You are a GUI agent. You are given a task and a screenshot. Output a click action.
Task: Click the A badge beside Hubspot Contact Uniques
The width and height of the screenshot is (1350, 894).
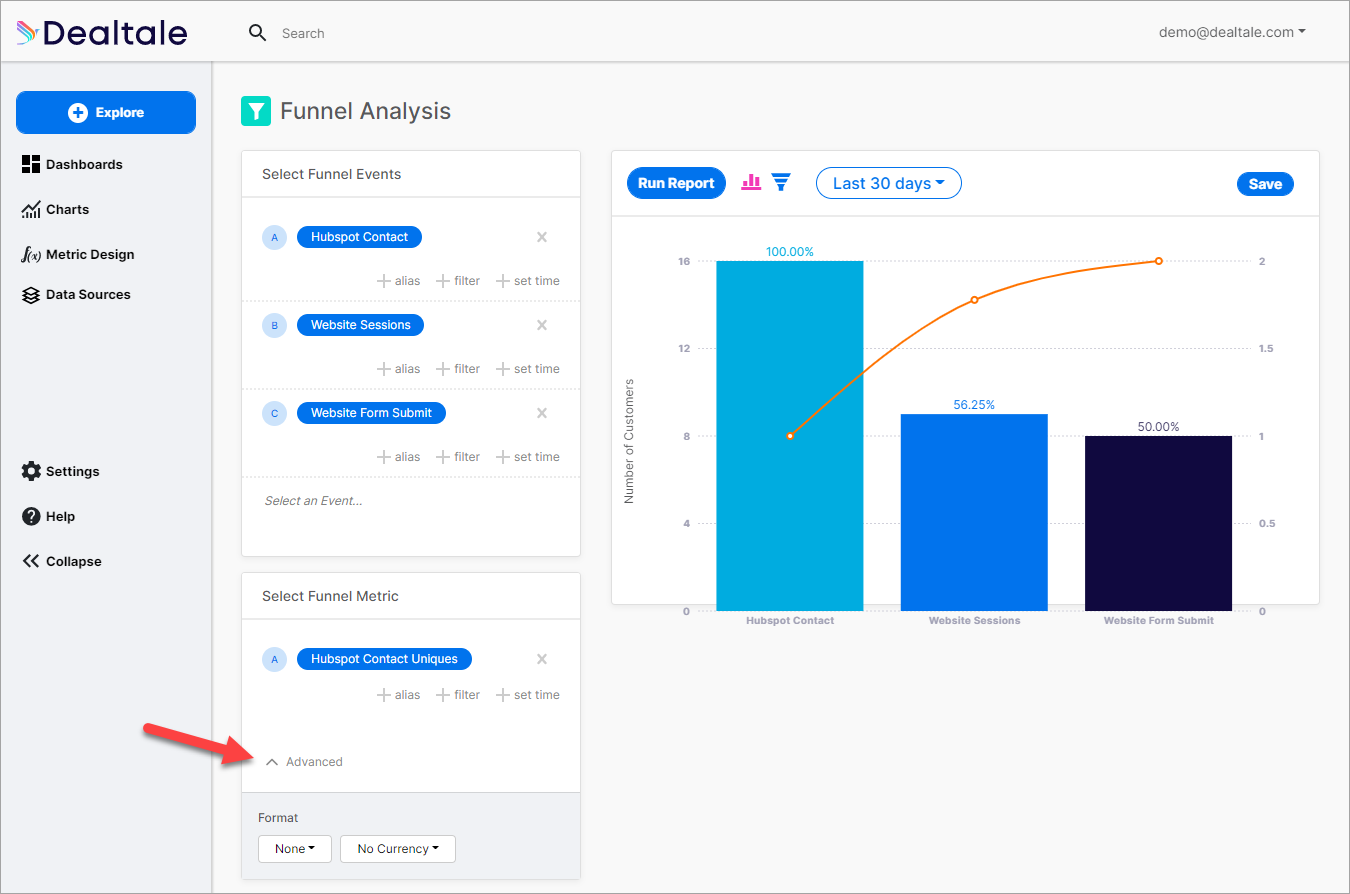tap(274, 659)
